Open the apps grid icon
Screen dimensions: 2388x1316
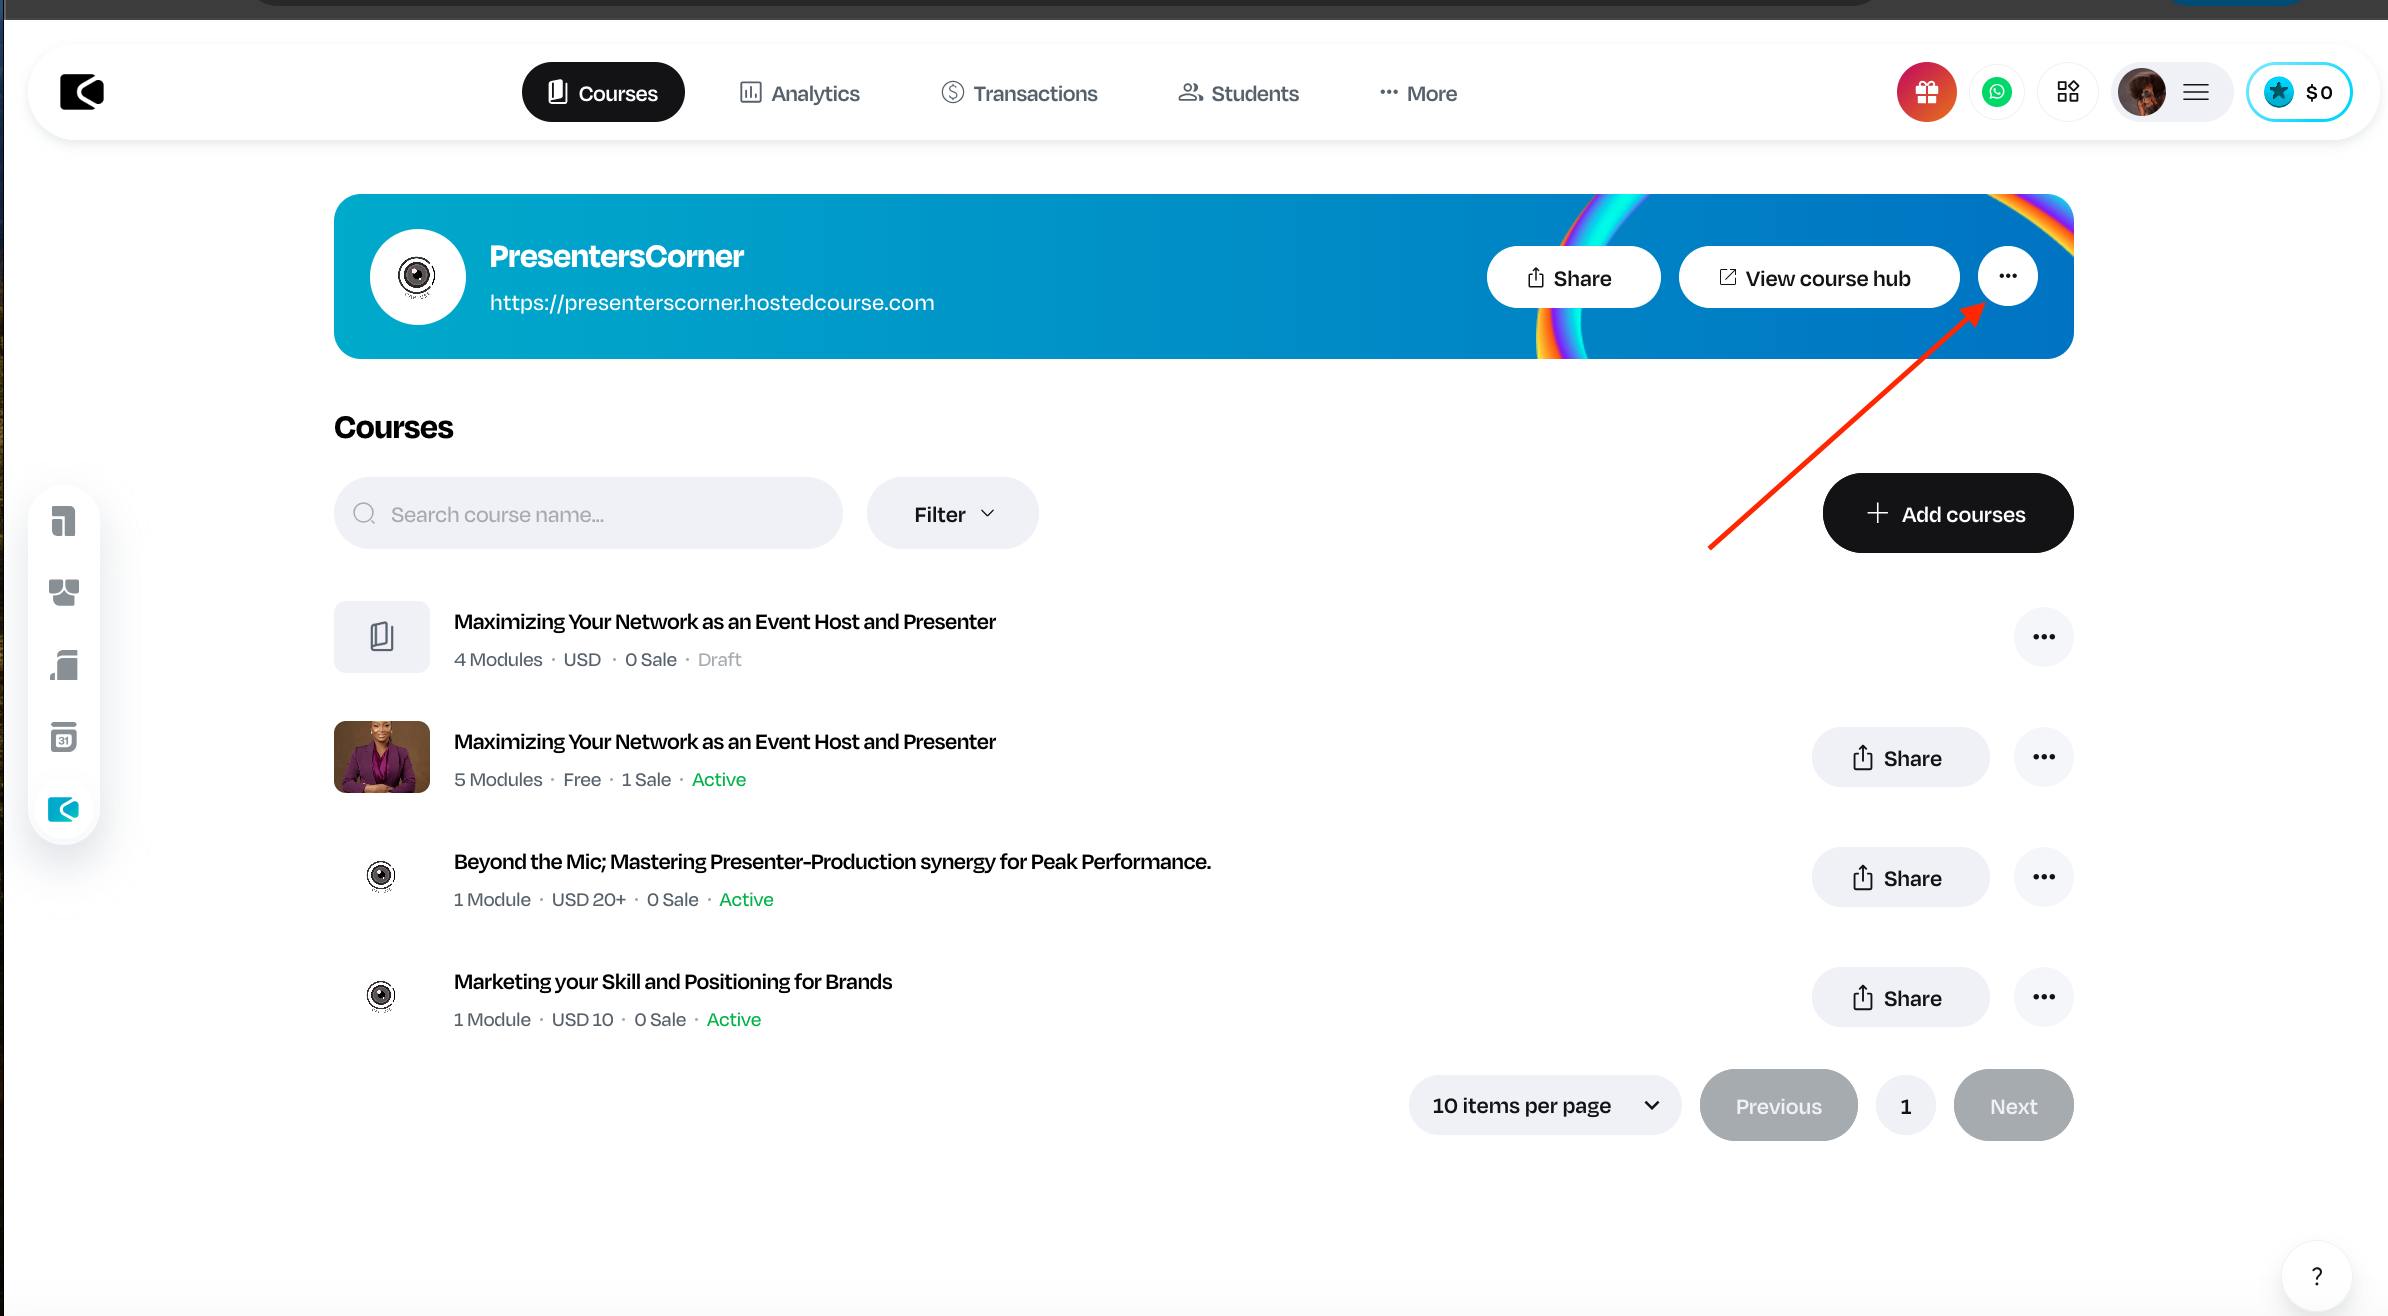(2067, 92)
